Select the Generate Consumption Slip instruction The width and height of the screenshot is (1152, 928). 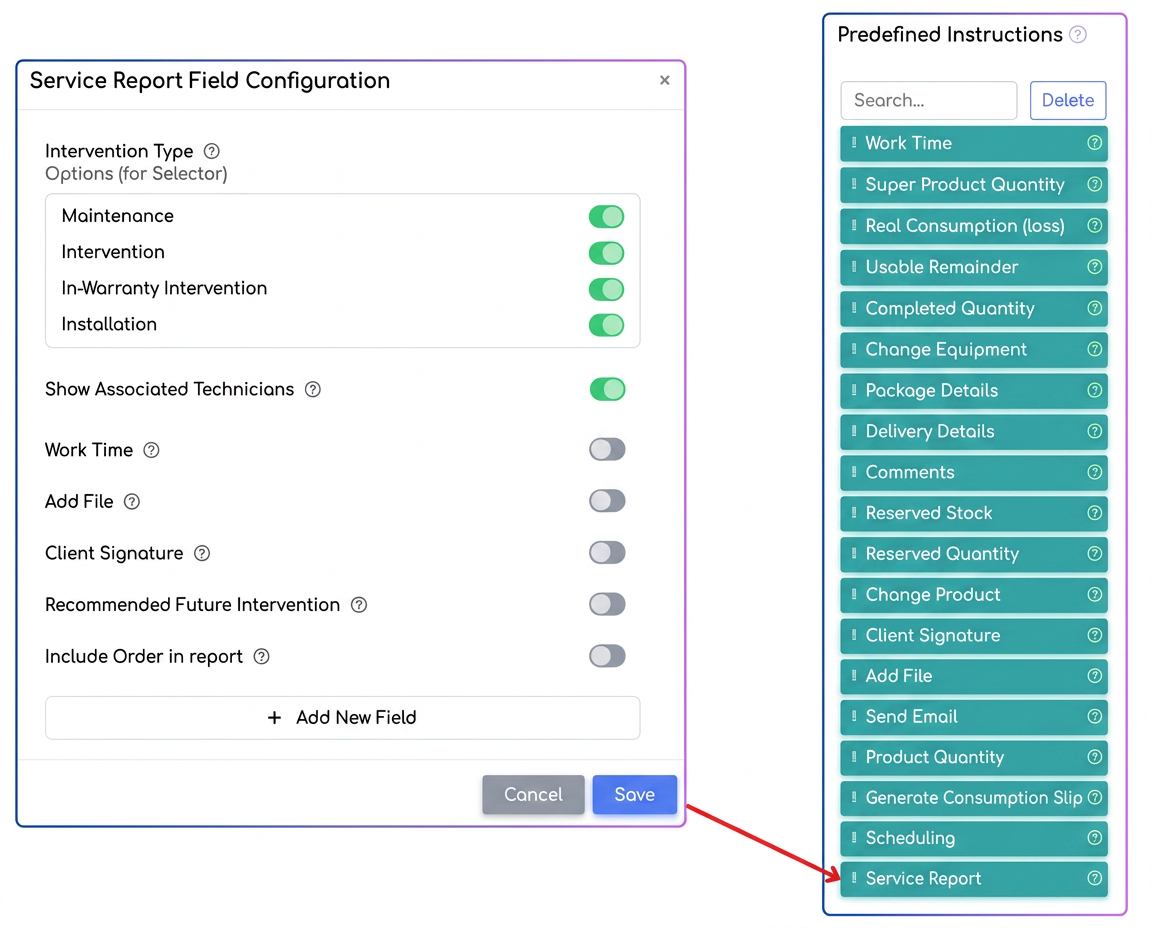coord(973,798)
